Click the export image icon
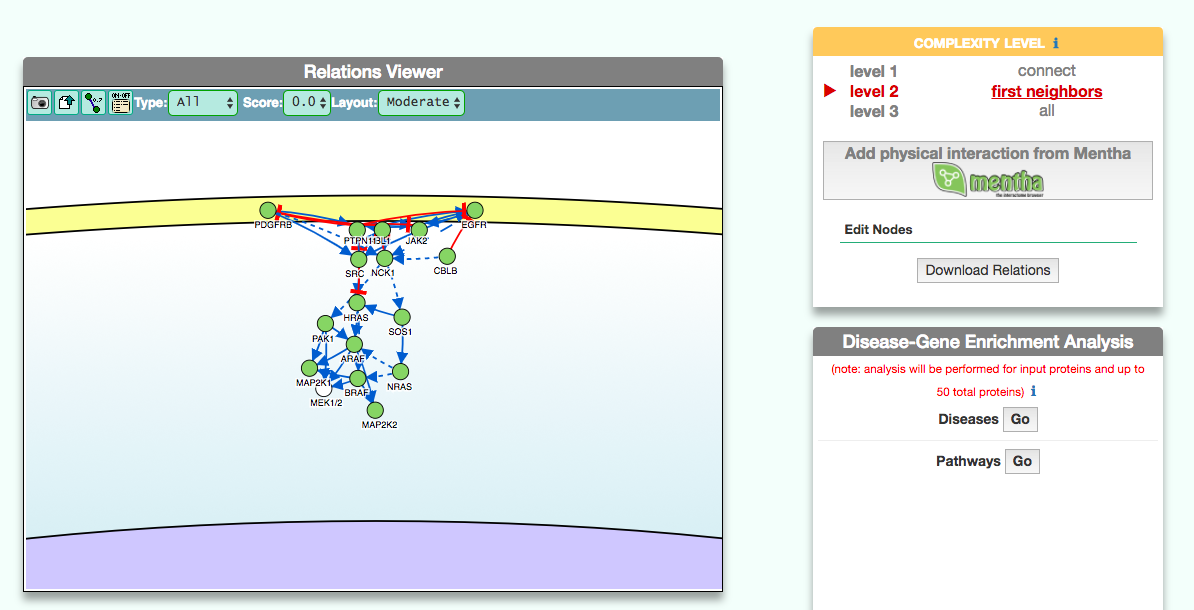This screenshot has height=610, width=1194. tap(66, 102)
